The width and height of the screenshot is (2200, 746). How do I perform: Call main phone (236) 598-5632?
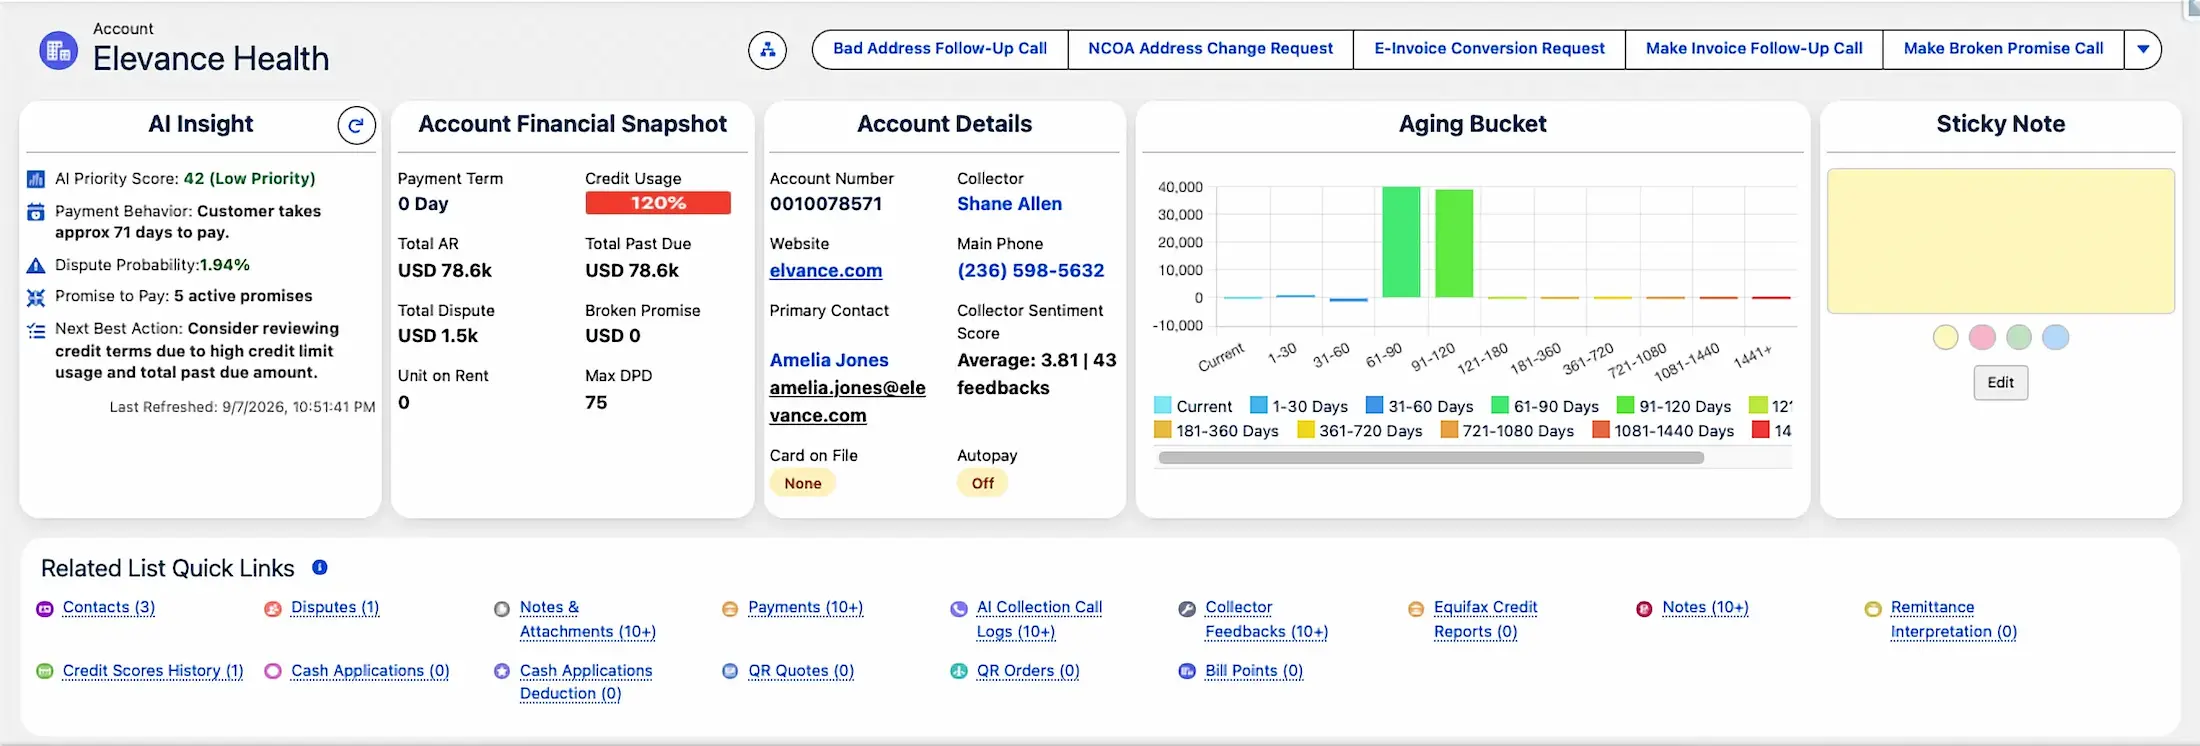coord(1031,271)
